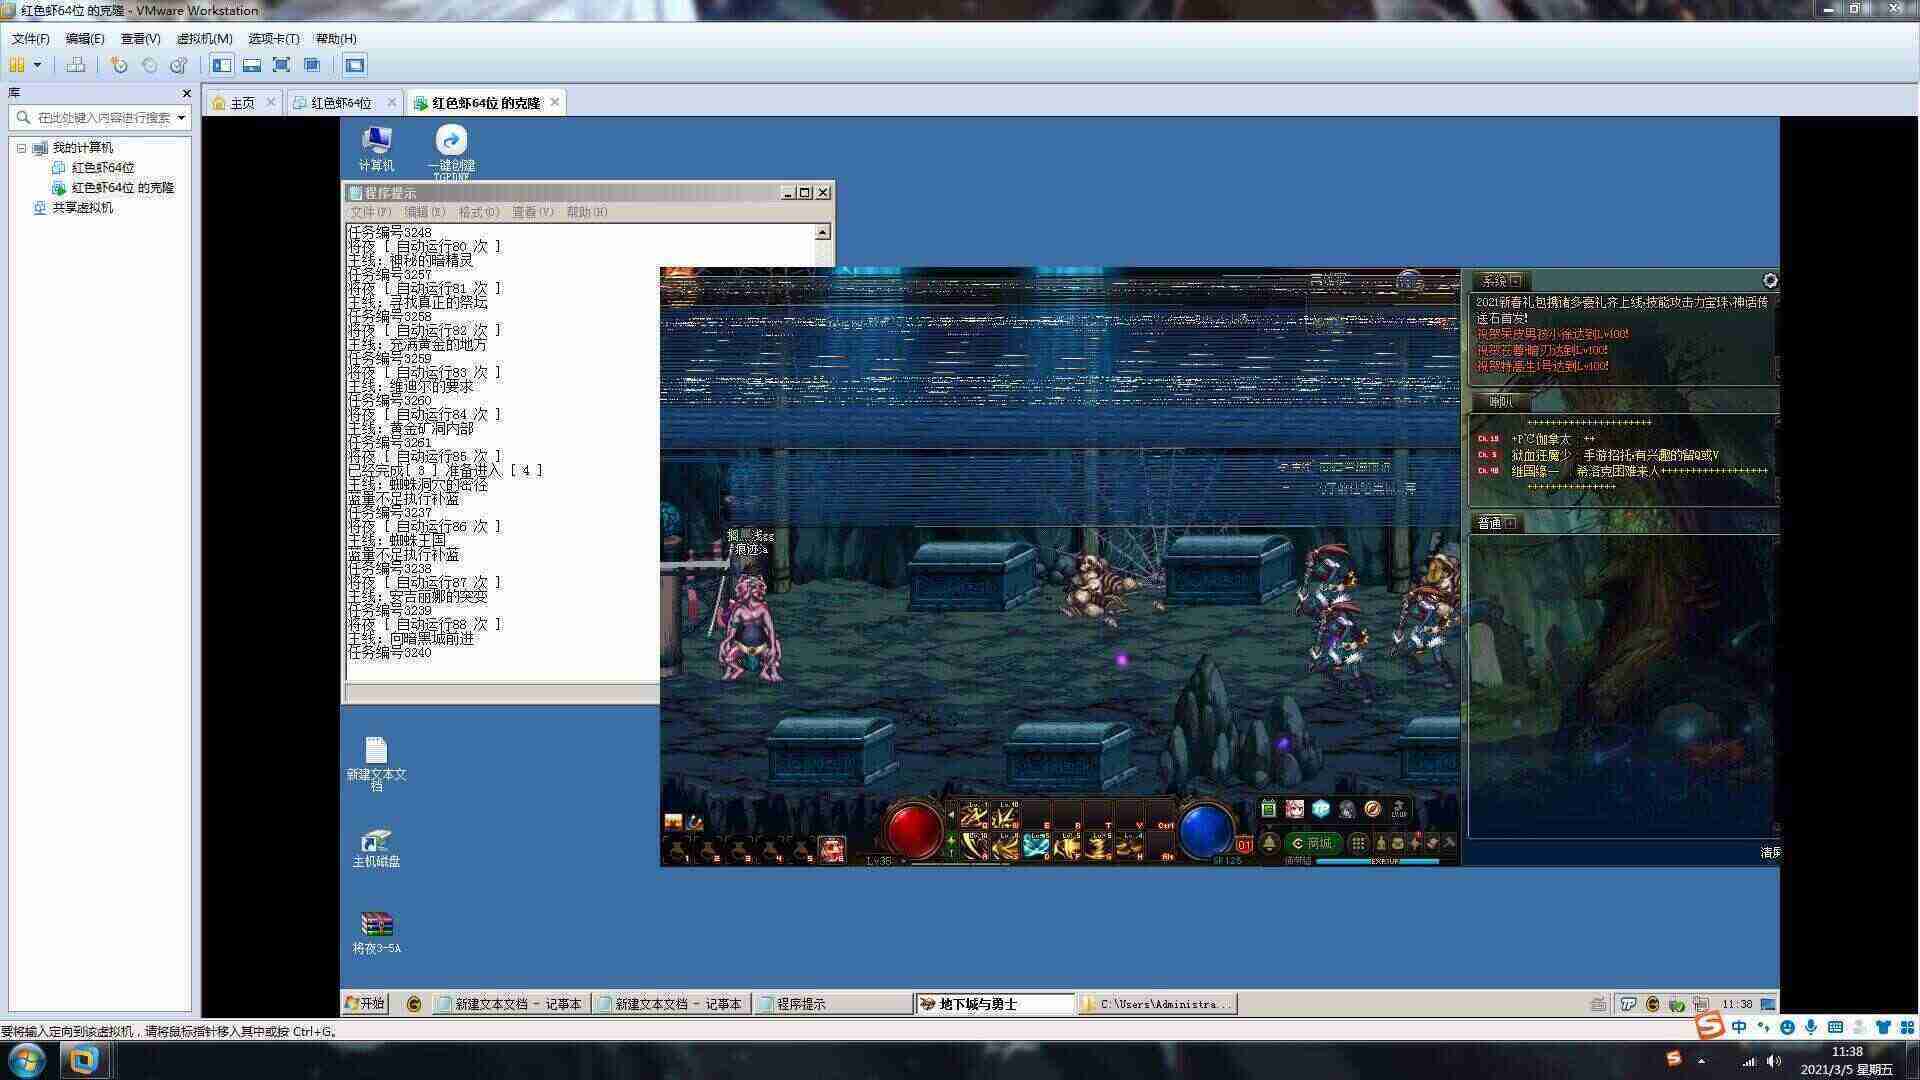This screenshot has height=1080, width=1920.
Task: Click the in-game EXP progress bar
Action: click(1376, 861)
